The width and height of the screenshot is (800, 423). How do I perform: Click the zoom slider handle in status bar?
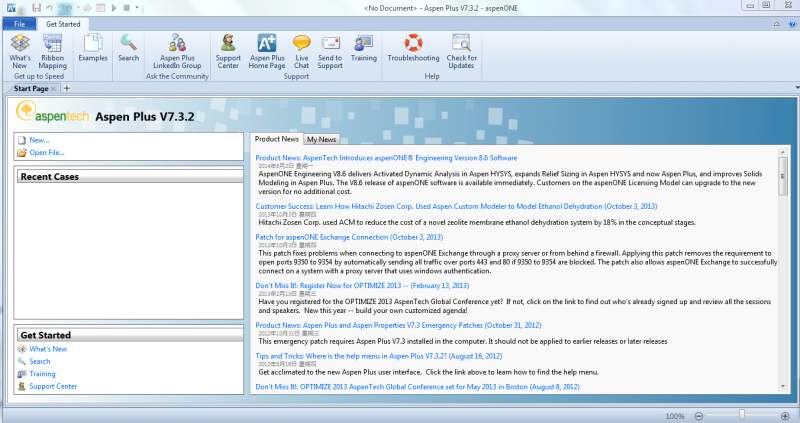tap(742, 414)
